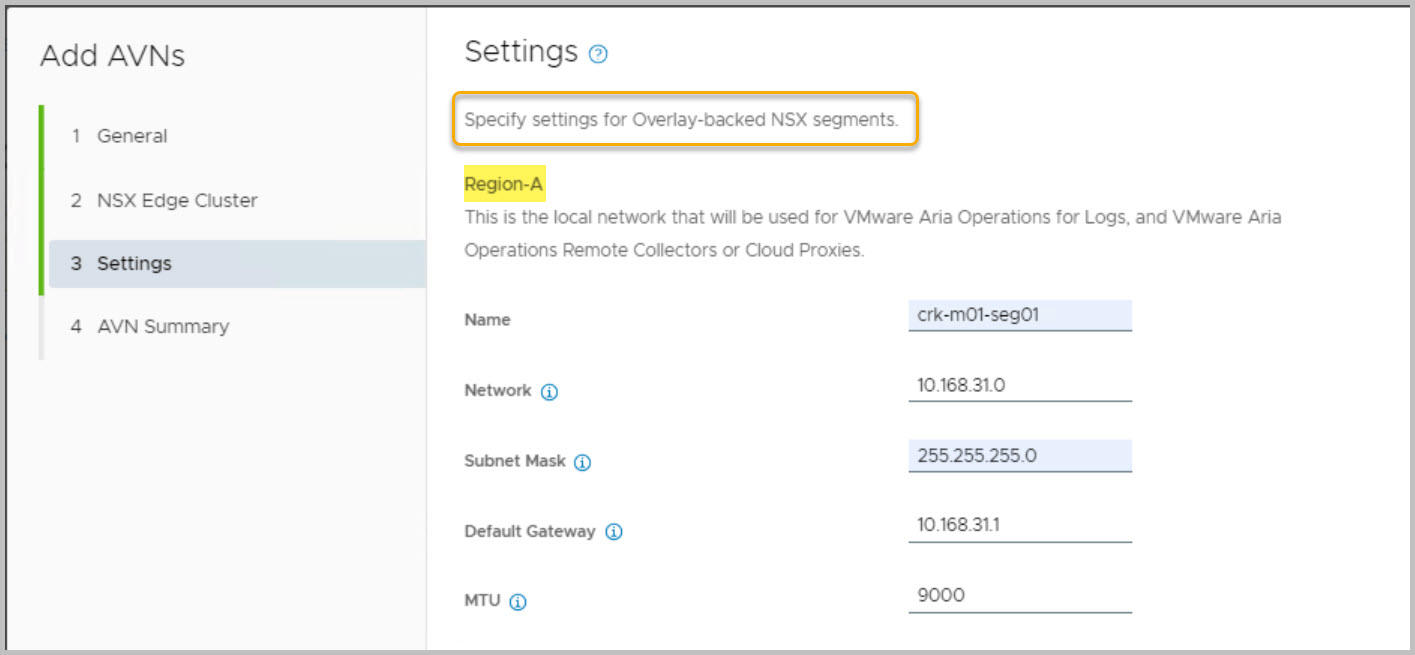Image resolution: width=1415 pixels, height=655 pixels.
Task: Click the Name field containing crk-m01-seg01
Action: (x=1019, y=315)
